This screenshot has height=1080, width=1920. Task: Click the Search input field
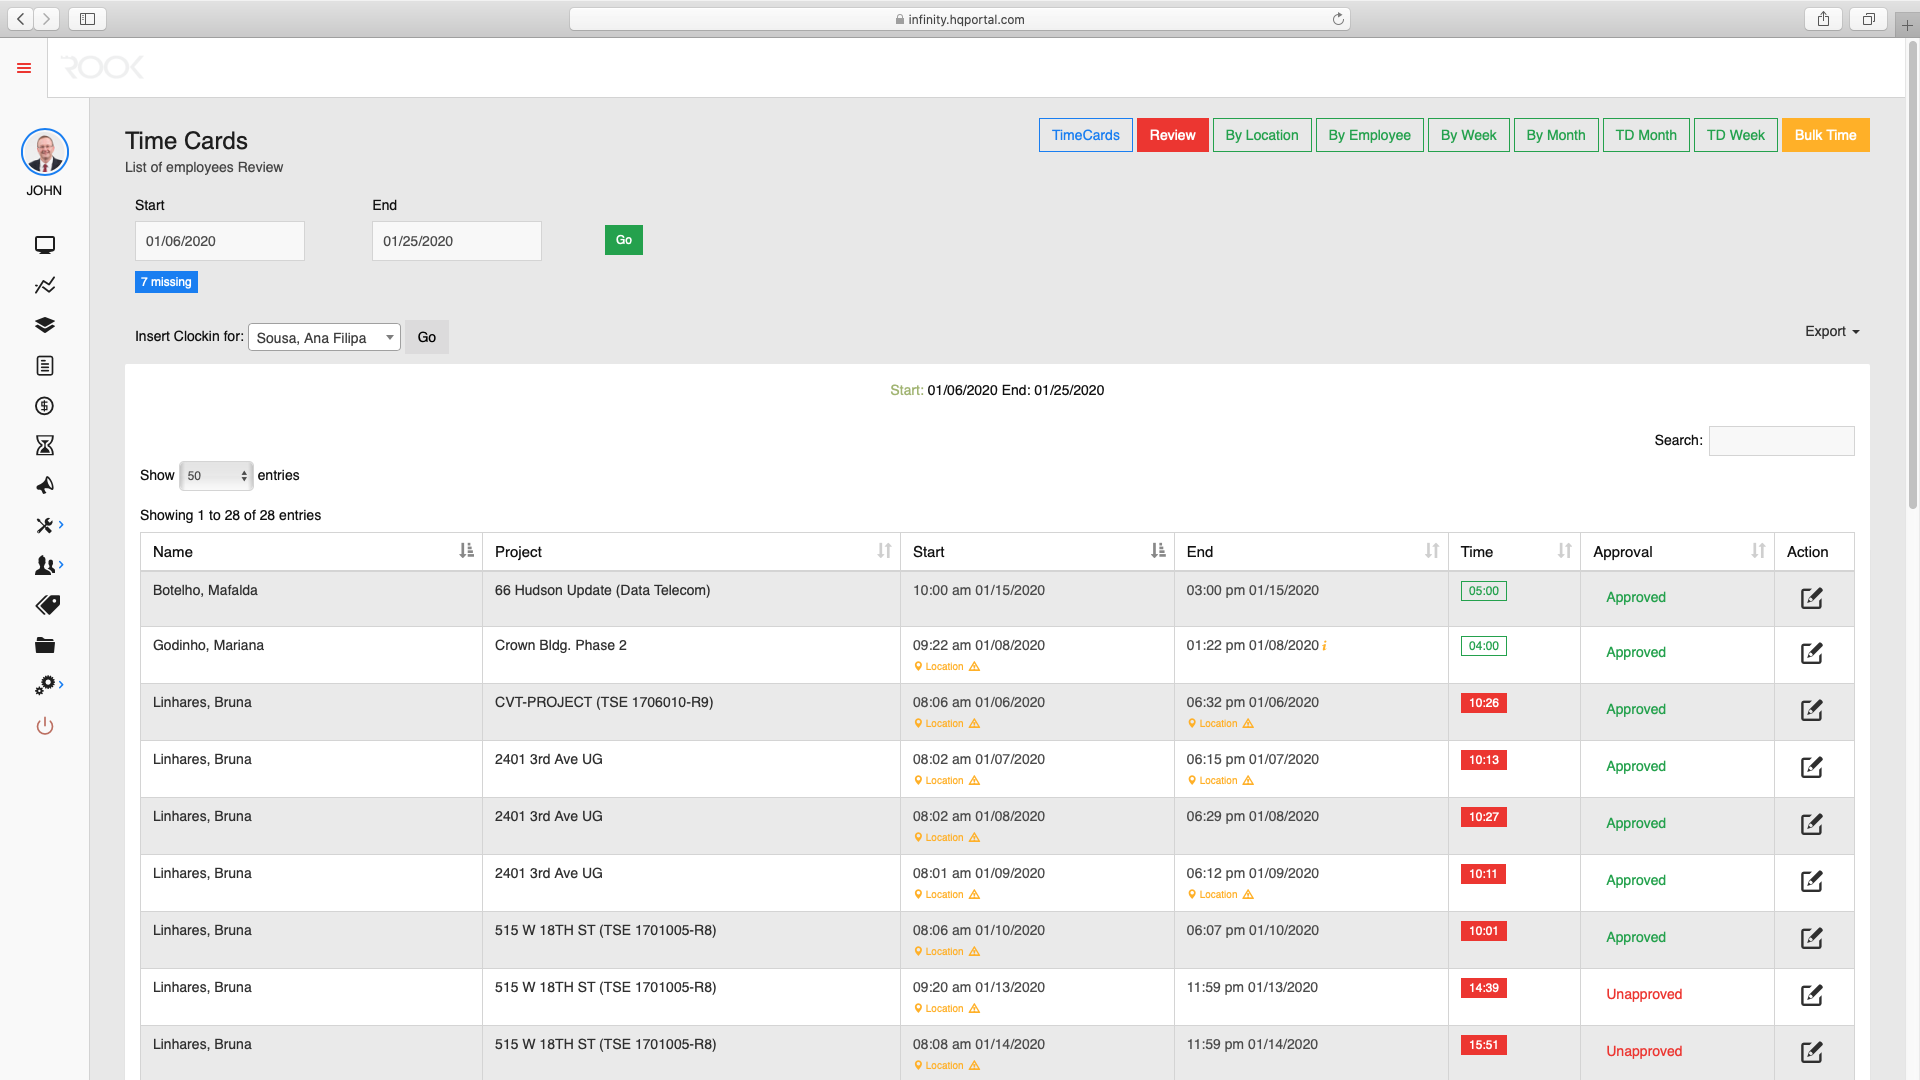click(1781, 440)
